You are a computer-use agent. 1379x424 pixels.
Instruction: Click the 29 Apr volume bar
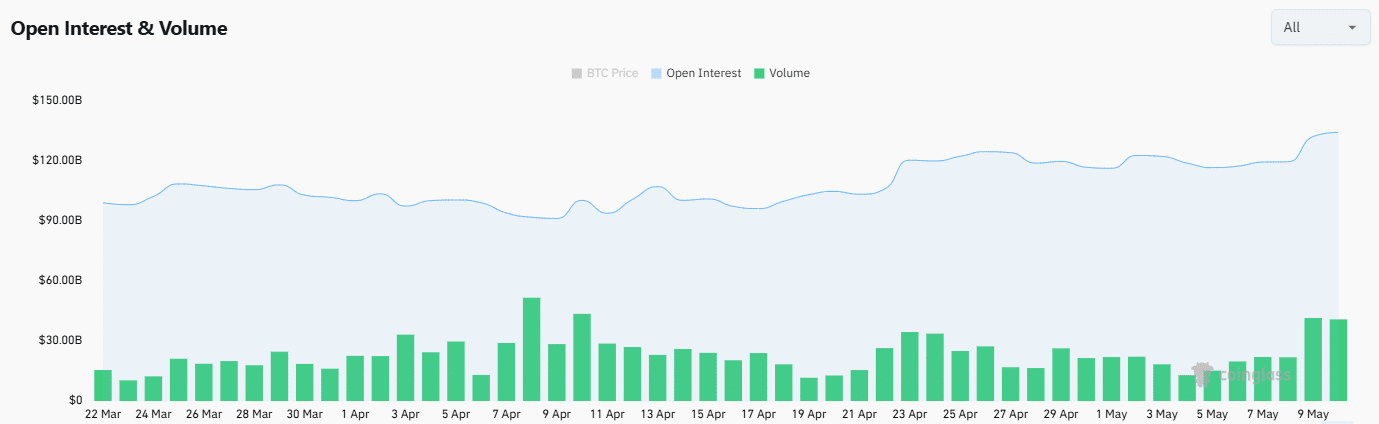coord(1061,374)
